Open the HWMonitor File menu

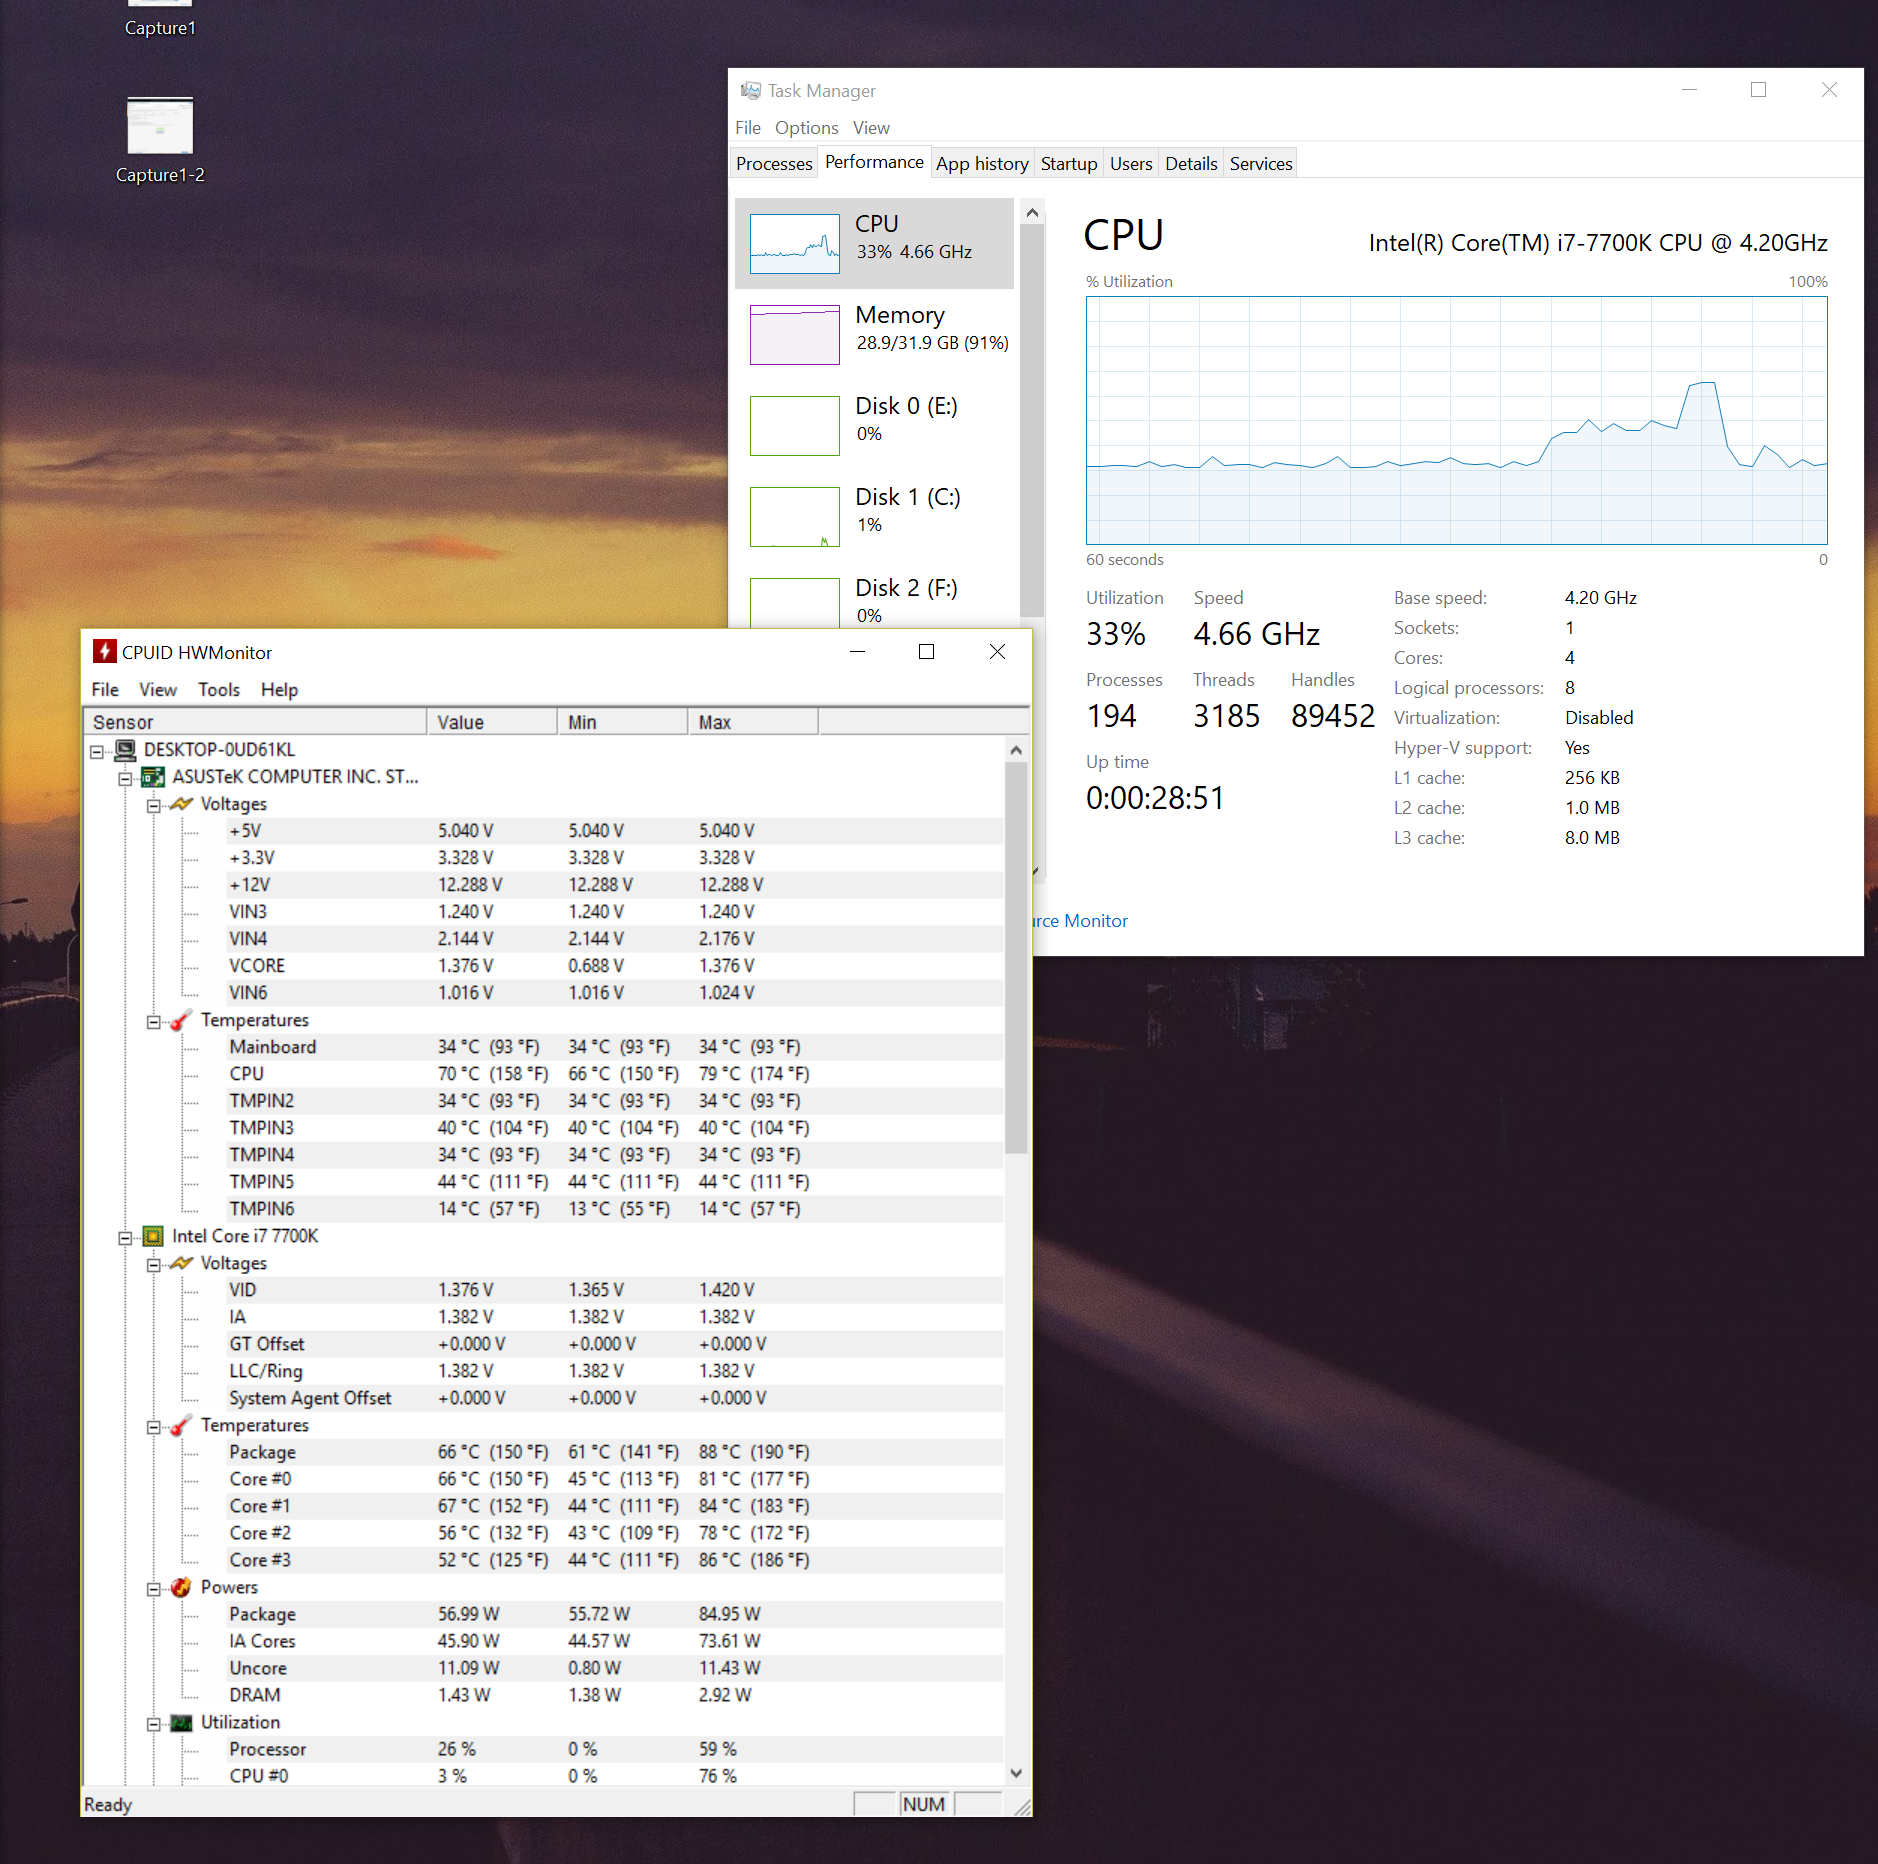105,690
